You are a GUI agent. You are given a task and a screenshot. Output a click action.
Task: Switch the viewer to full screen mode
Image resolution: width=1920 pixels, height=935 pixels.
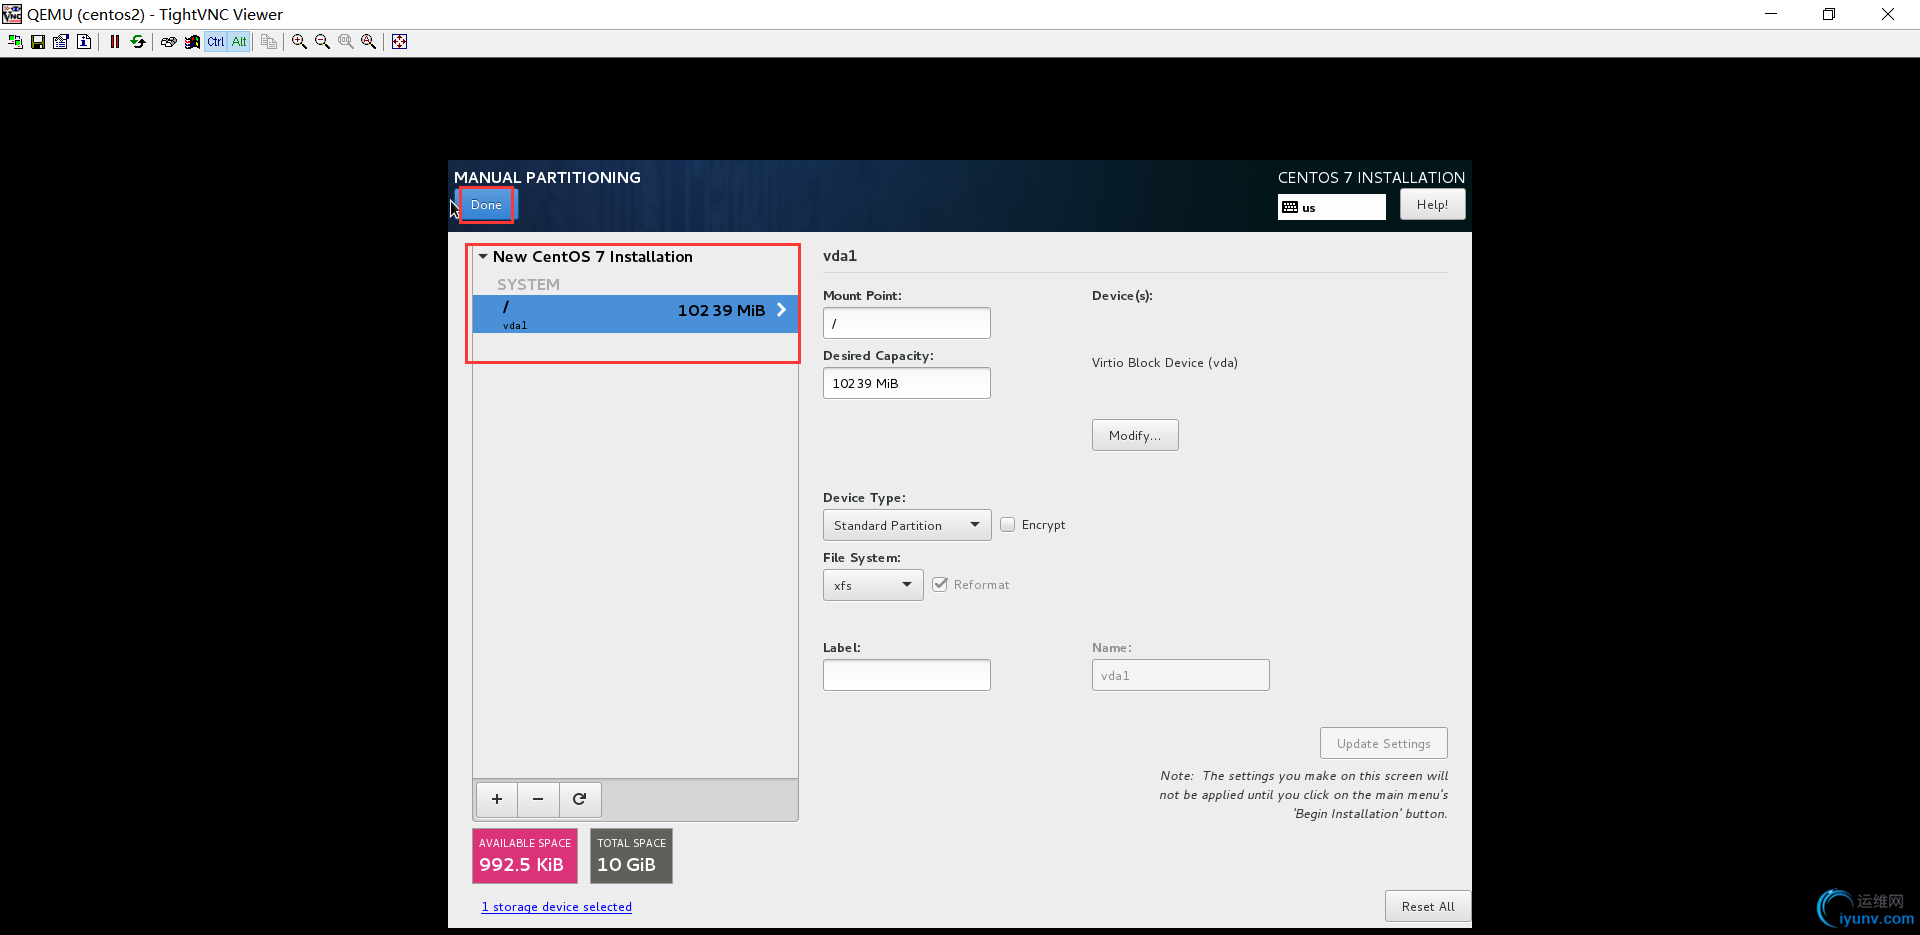400,42
